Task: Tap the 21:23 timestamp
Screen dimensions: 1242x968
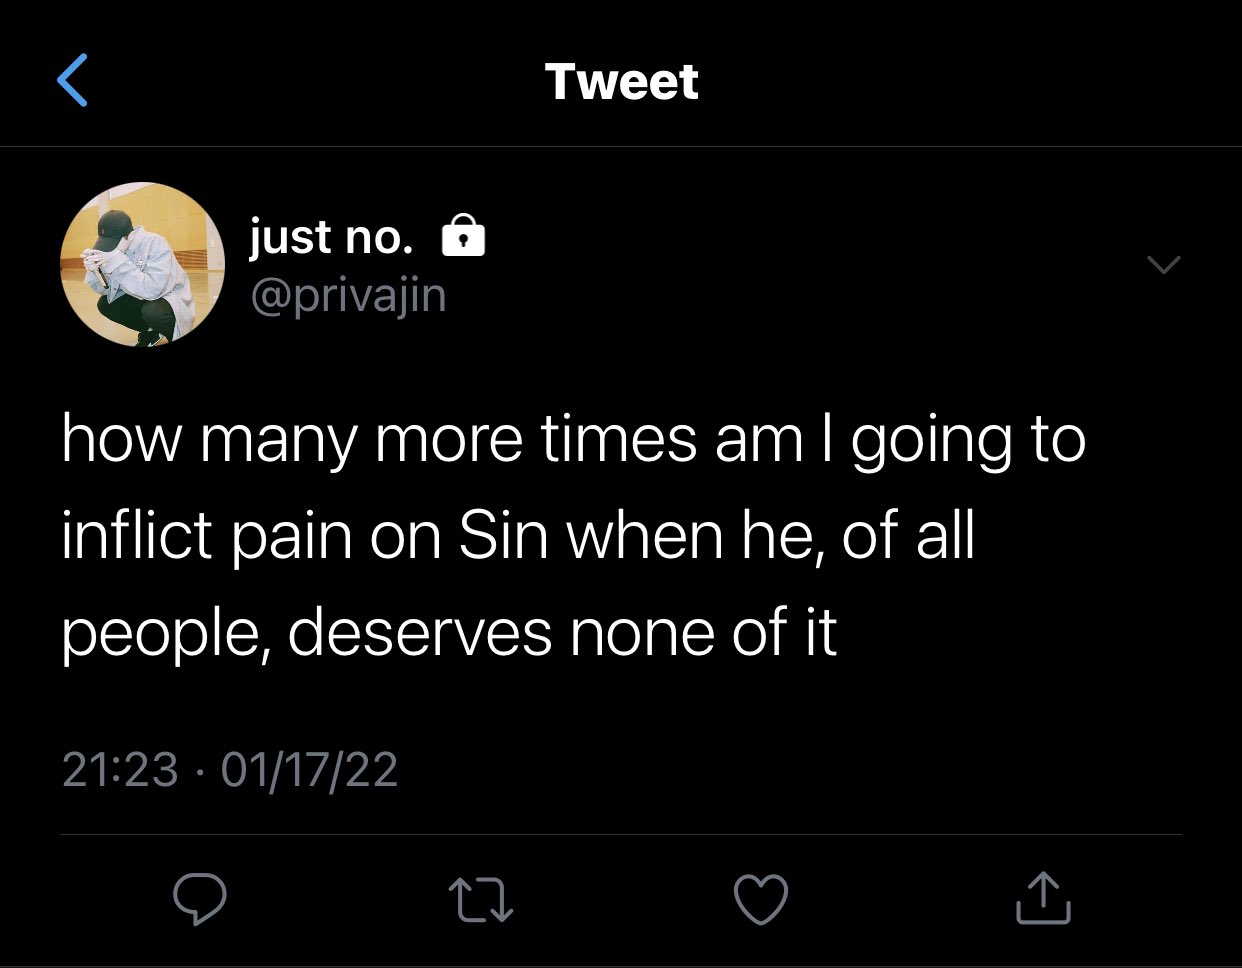Action: click(x=120, y=769)
